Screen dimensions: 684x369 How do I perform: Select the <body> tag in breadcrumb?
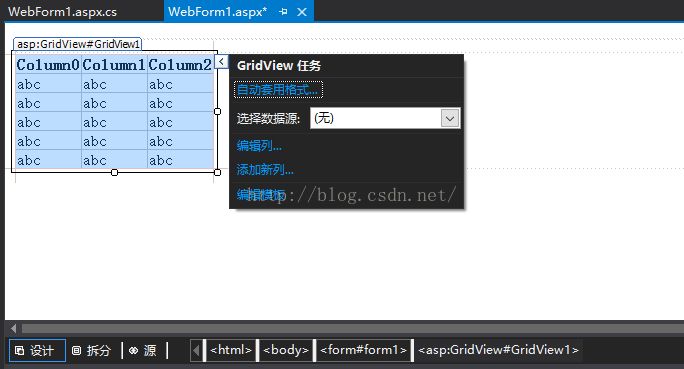(286, 350)
